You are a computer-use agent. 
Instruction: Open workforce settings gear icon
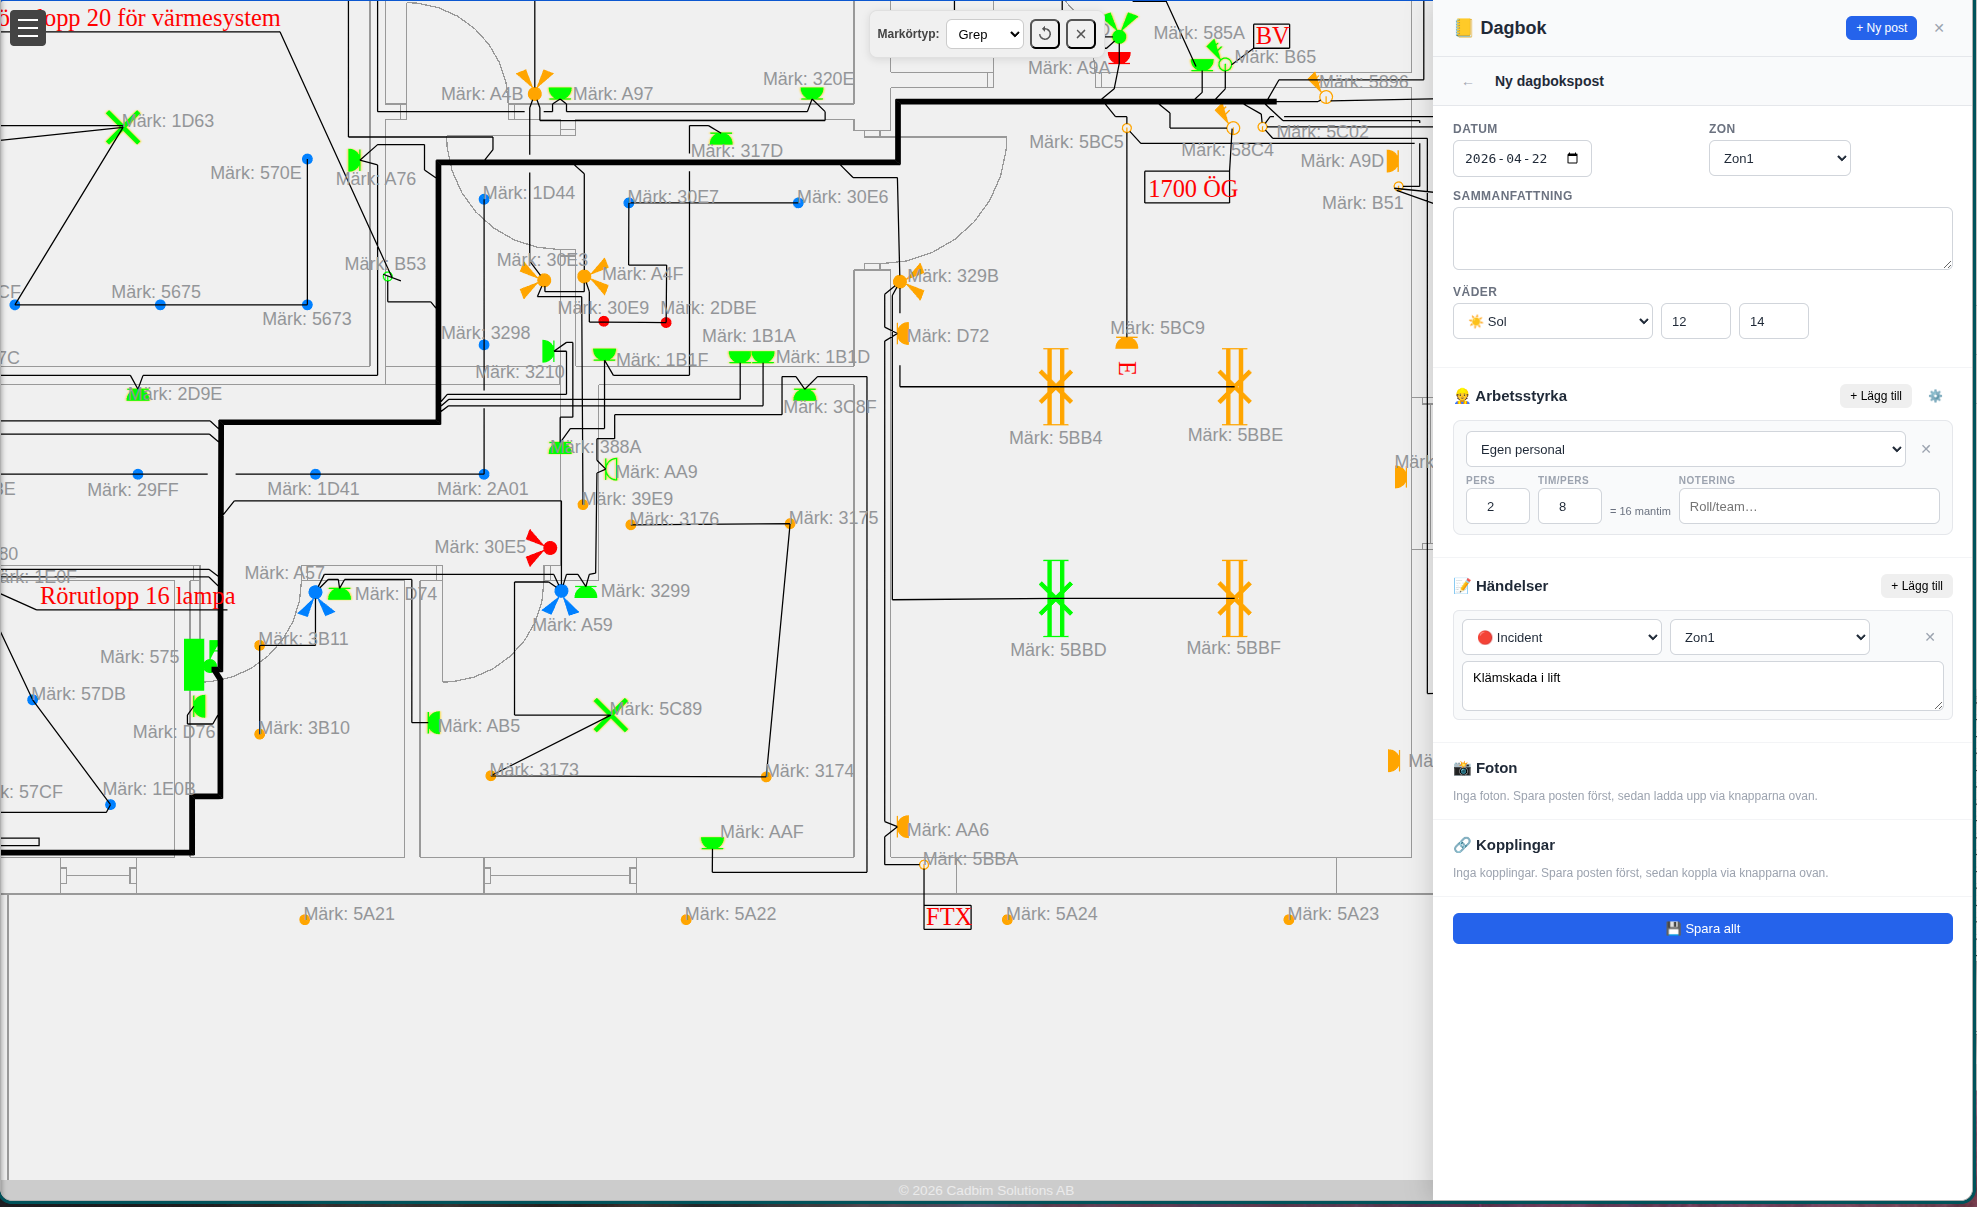[x=1935, y=396]
